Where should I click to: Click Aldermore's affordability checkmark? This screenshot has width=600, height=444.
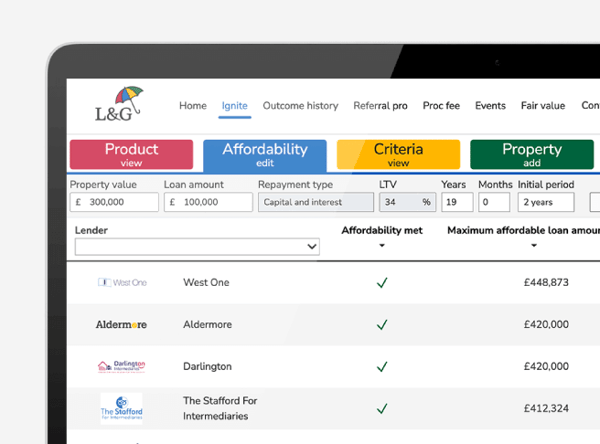tap(382, 325)
